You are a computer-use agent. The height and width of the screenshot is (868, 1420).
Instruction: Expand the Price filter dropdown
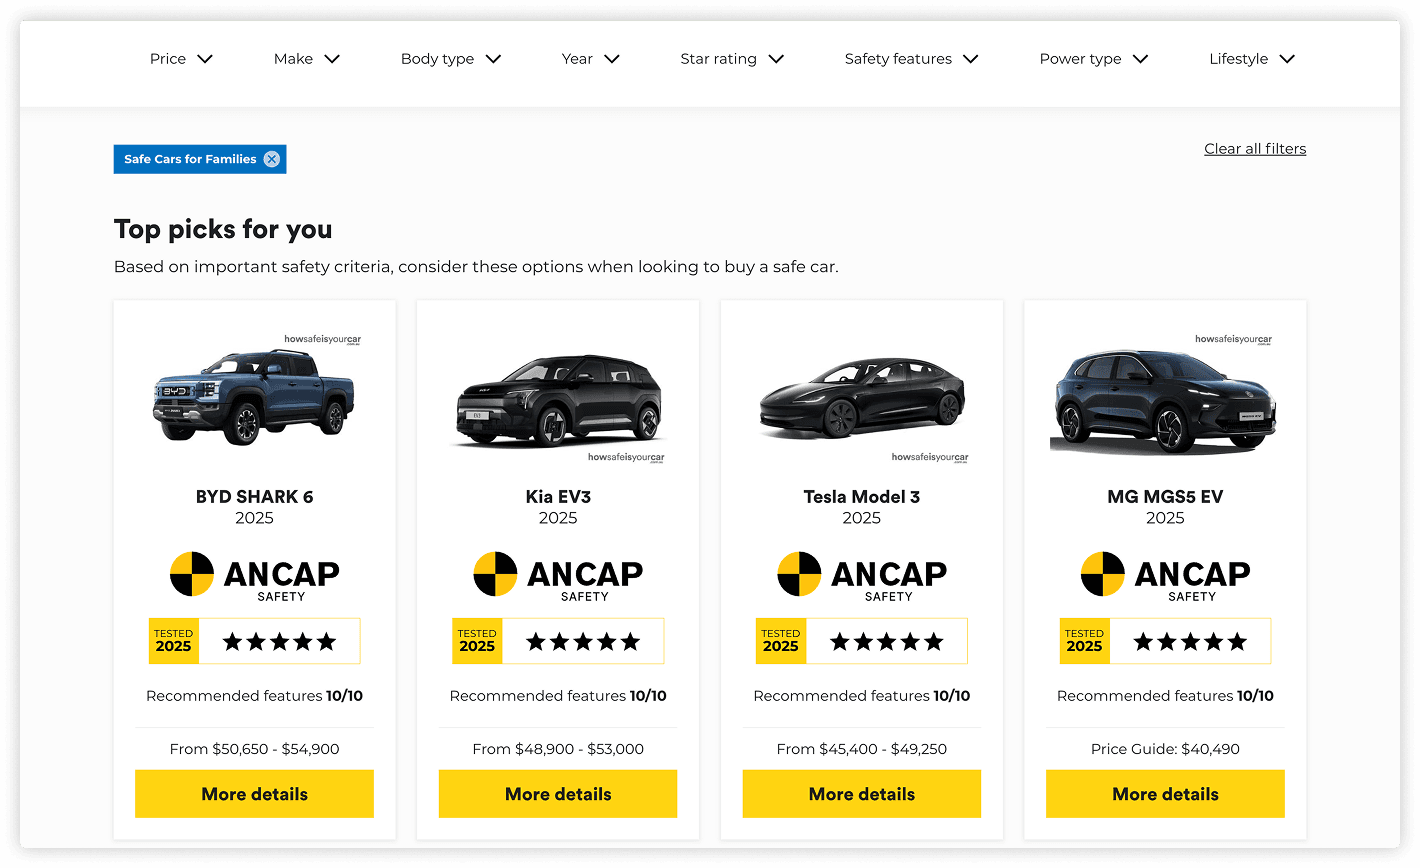pos(181,59)
